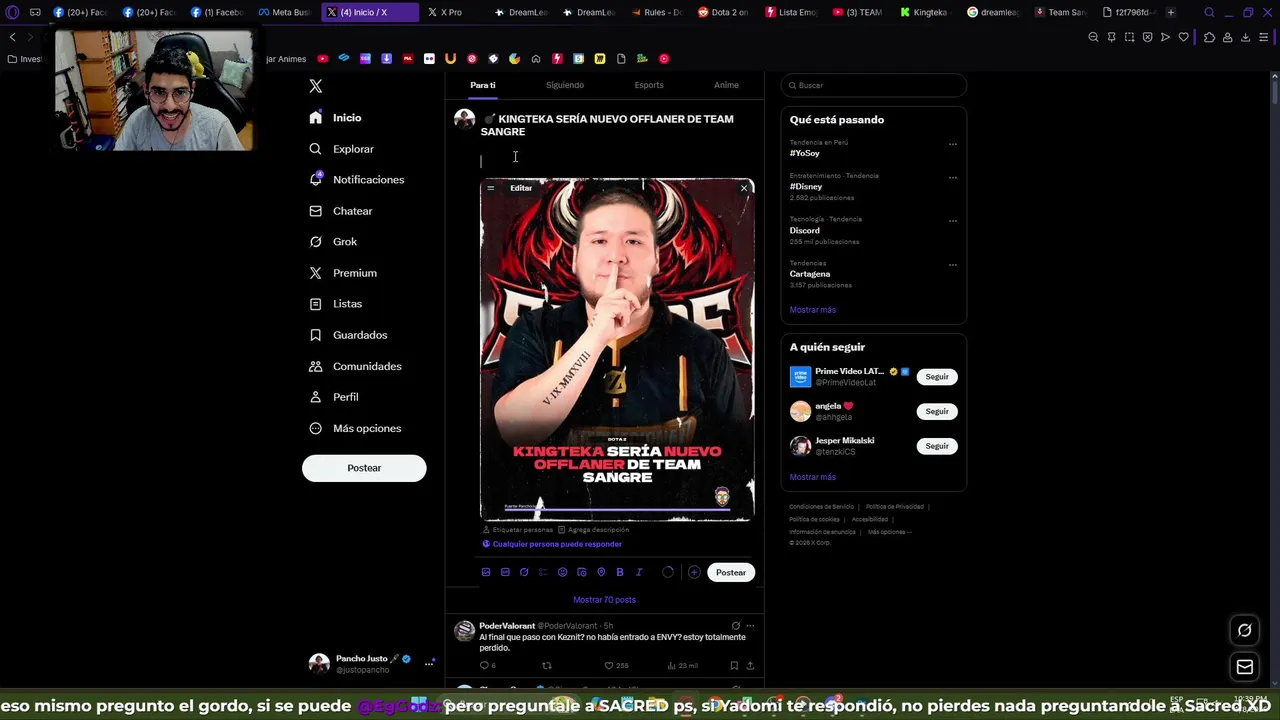Open Notificaciones in the sidebar

coord(357,180)
